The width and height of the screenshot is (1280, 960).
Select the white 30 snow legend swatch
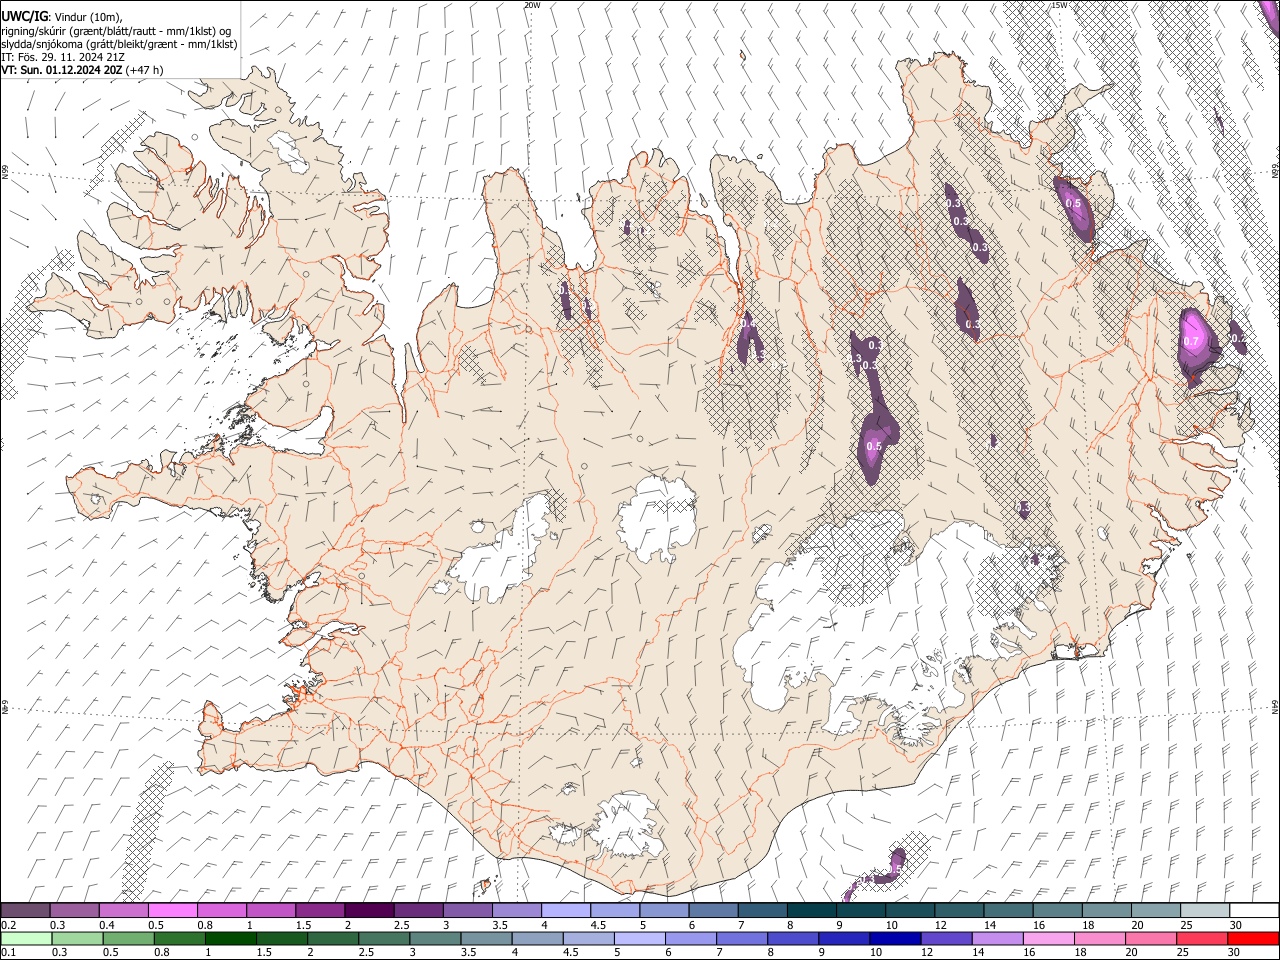[x=1254, y=911]
